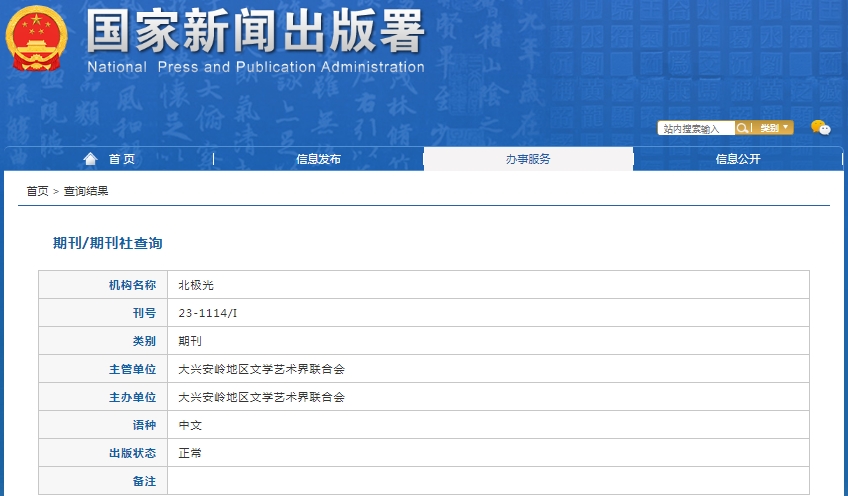Click the National Press and Publication Administration subtitle
848x496 pixels.
pos(256,67)
